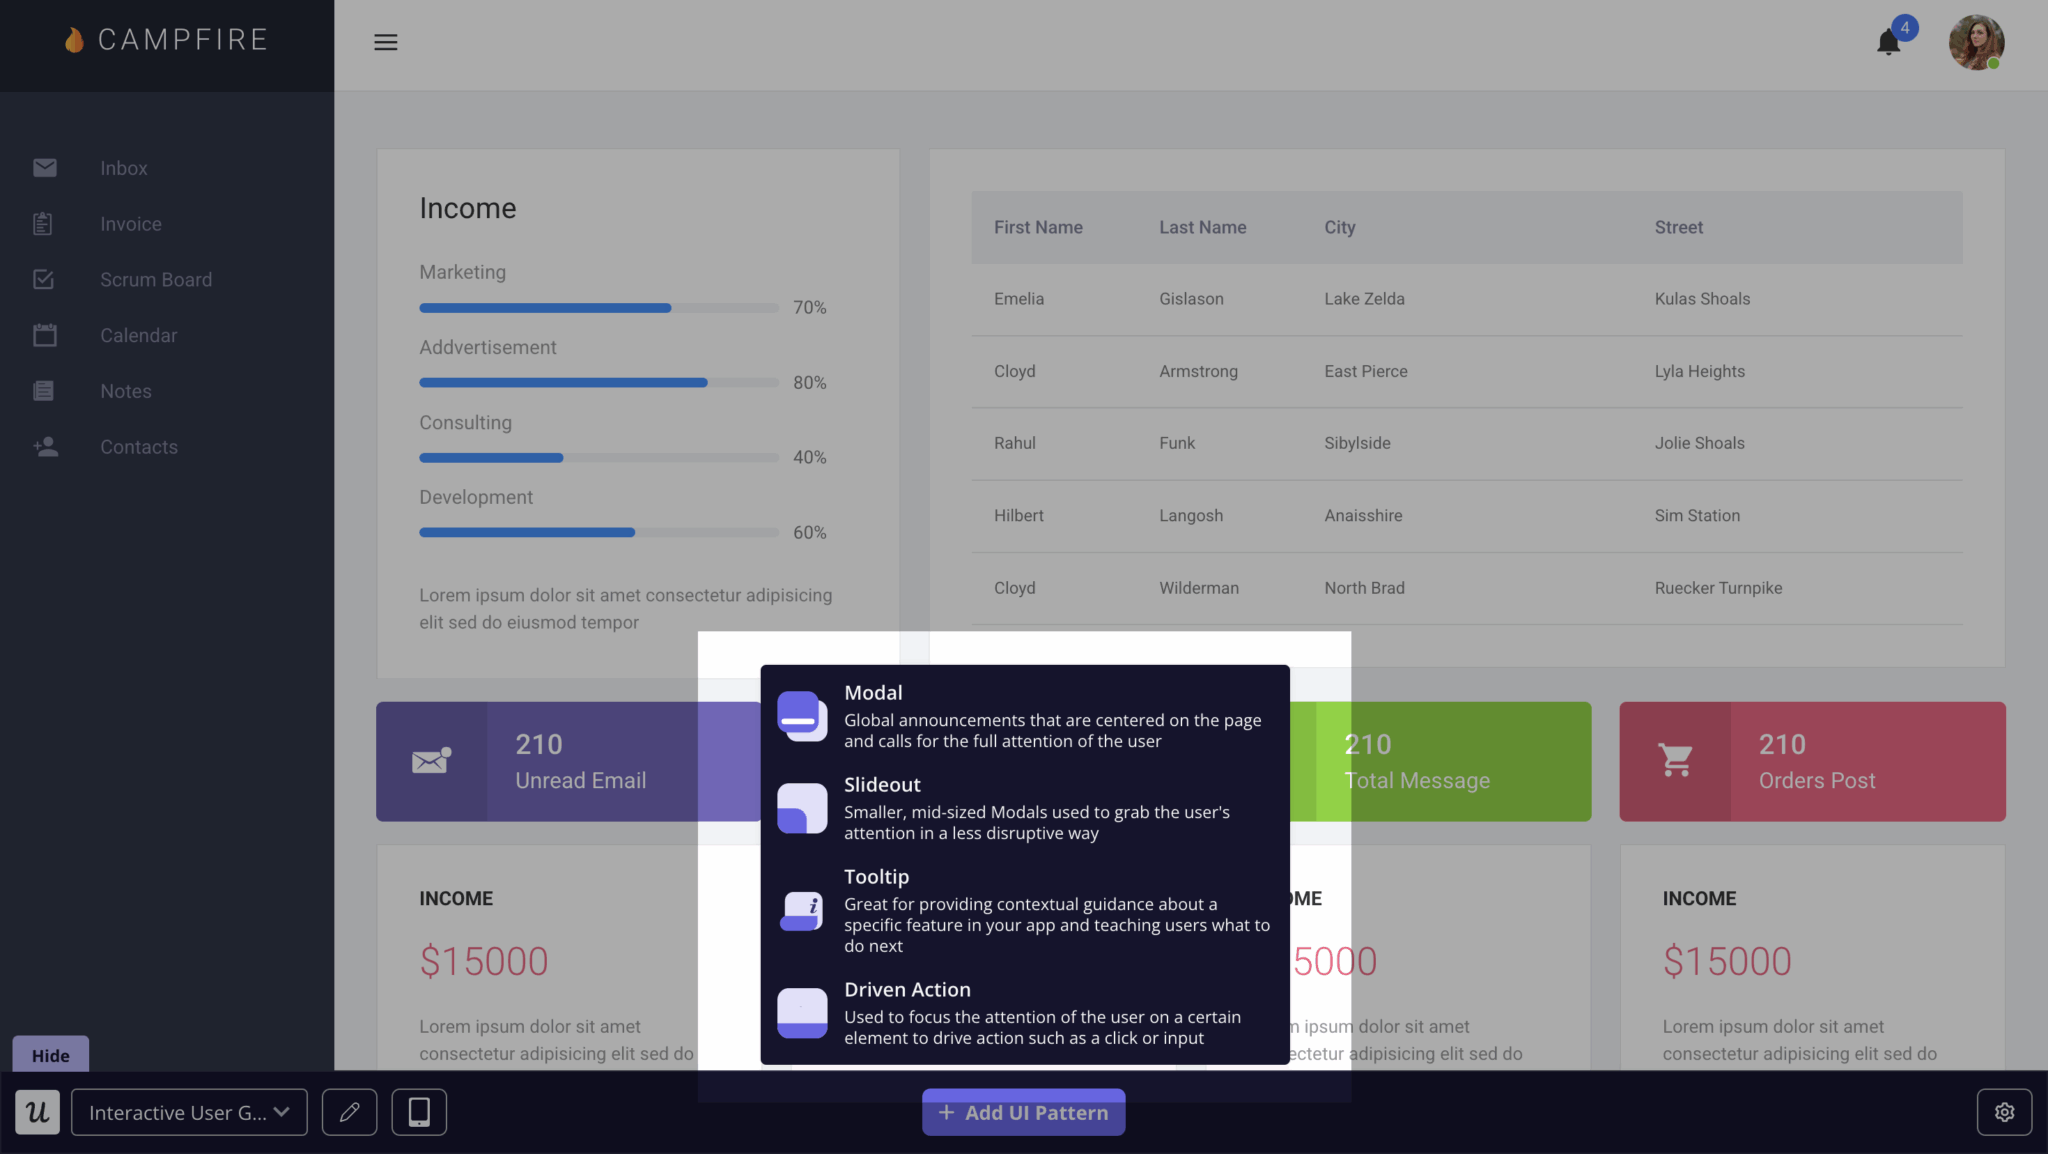Expand the Interactive User Guide dropdown

(x=189, y=1111)
